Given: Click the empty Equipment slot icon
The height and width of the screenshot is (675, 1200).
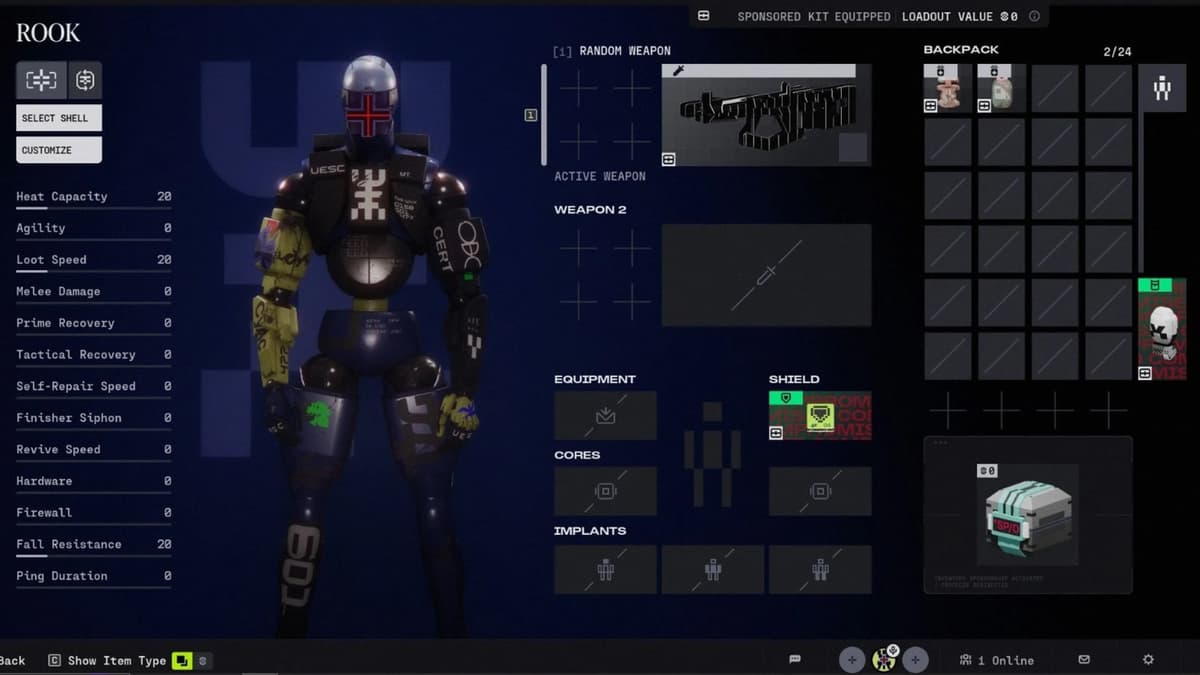Looking at the screenshot, I should pos(605,416).
